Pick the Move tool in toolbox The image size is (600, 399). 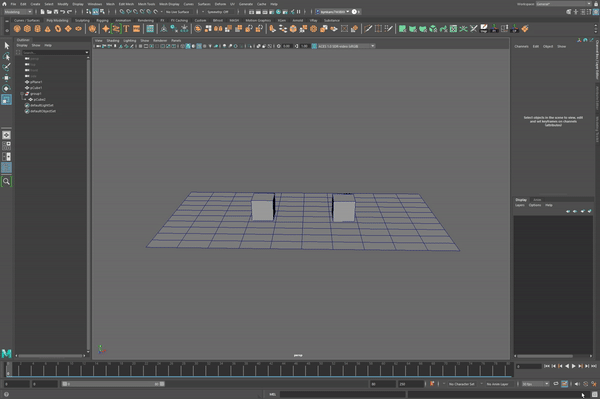pos(7,78)
